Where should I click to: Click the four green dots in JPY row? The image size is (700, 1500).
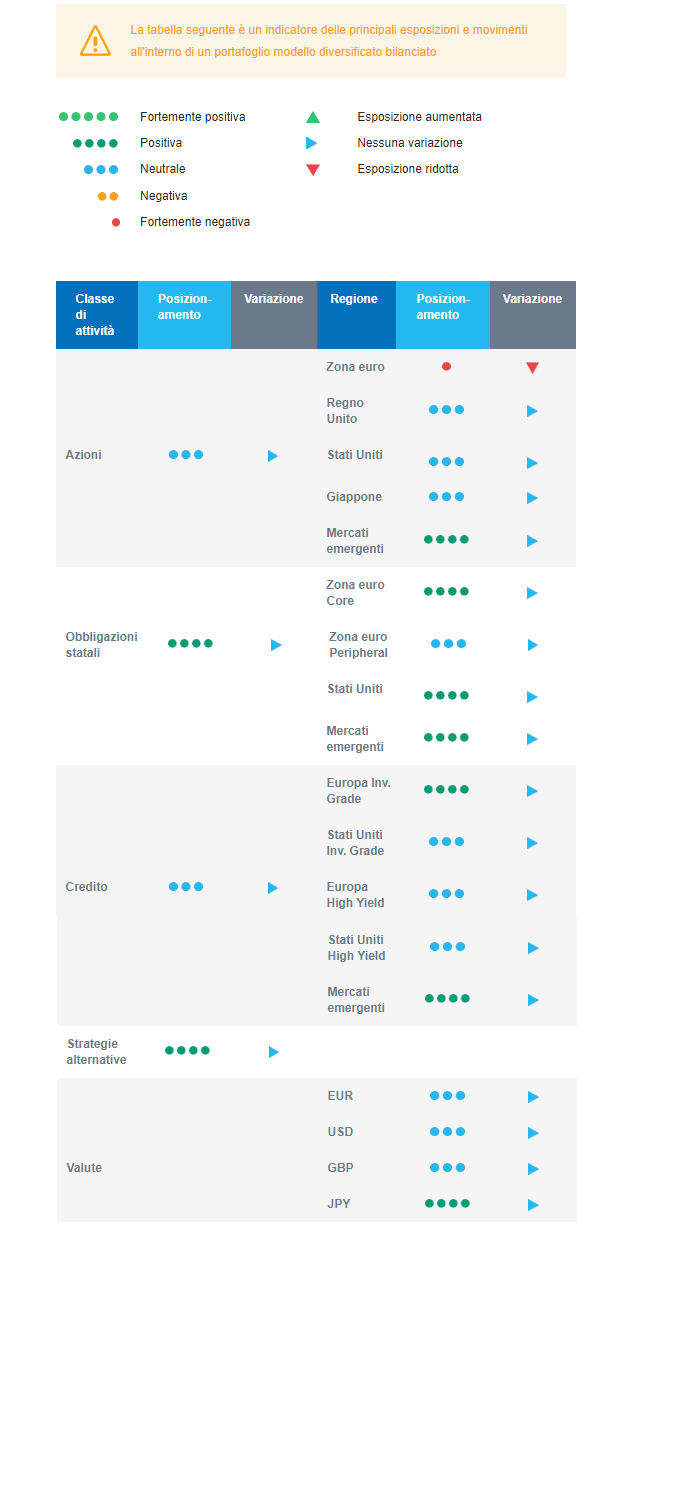[447, 1203]
